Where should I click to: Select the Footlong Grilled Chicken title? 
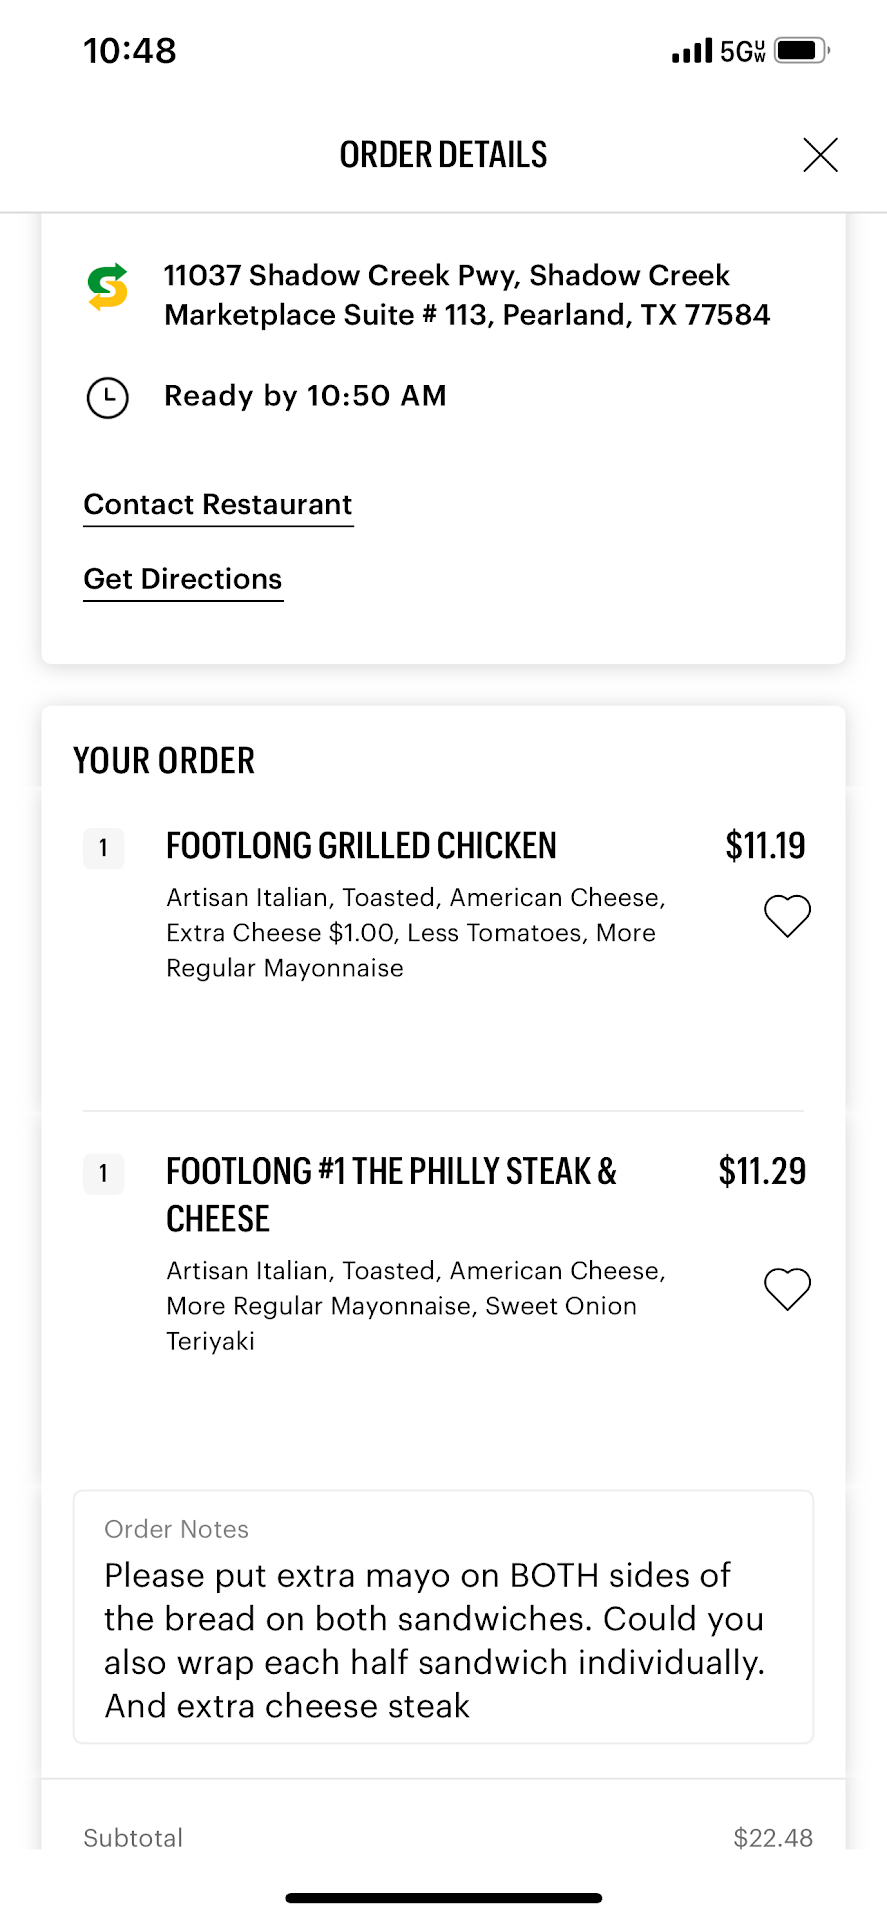click(361, 846)
